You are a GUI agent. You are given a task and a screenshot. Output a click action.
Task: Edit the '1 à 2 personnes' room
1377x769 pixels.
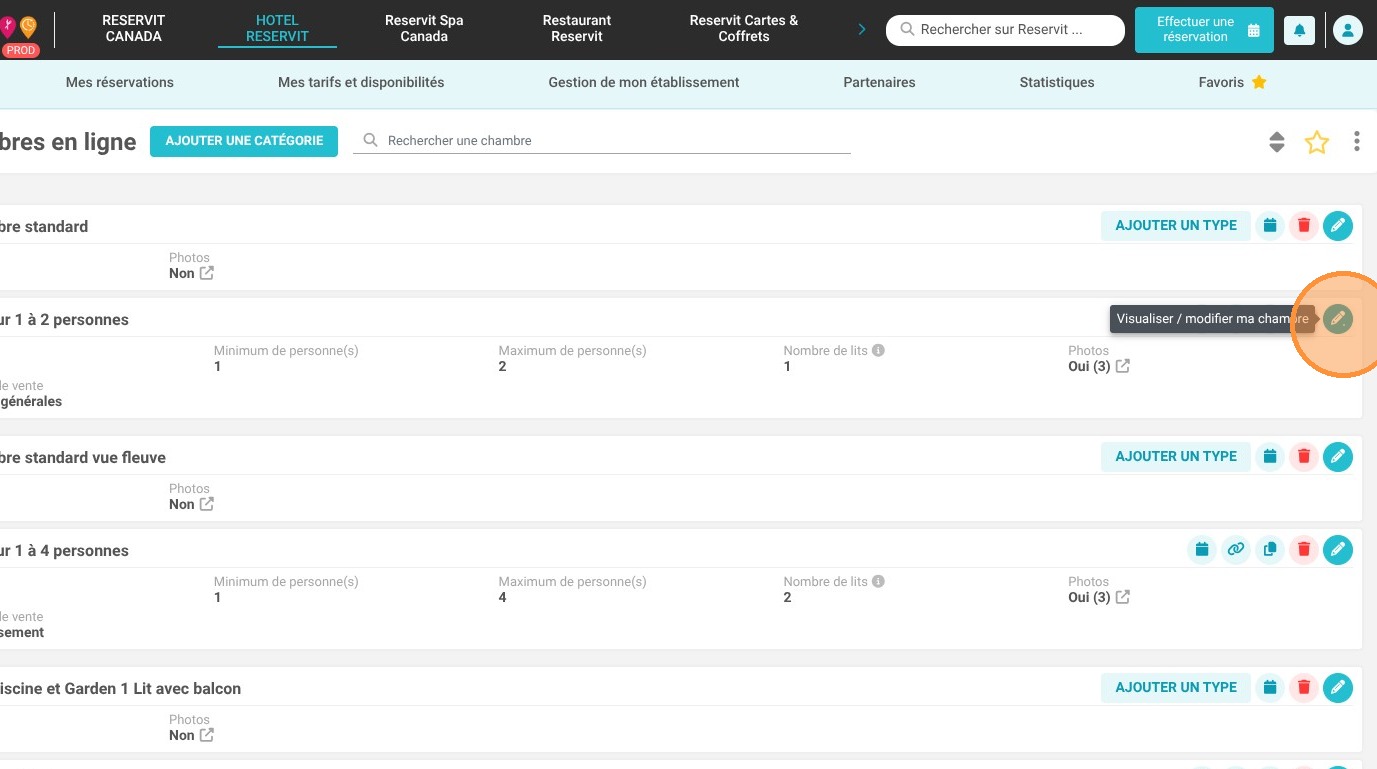click(x=1338, y=319)
